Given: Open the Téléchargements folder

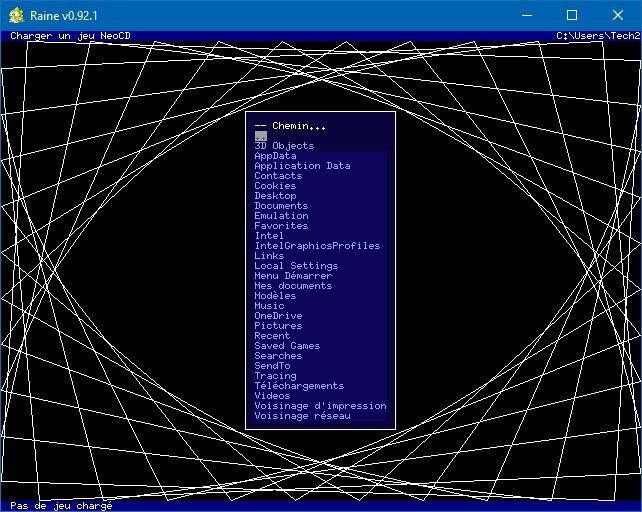Looking at the screenshot, I should (x=299, y=386).
